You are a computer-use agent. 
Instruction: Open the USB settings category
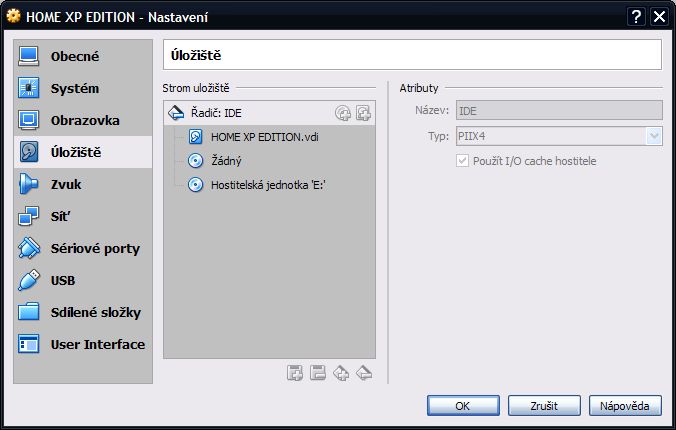(x=83, y=280)
